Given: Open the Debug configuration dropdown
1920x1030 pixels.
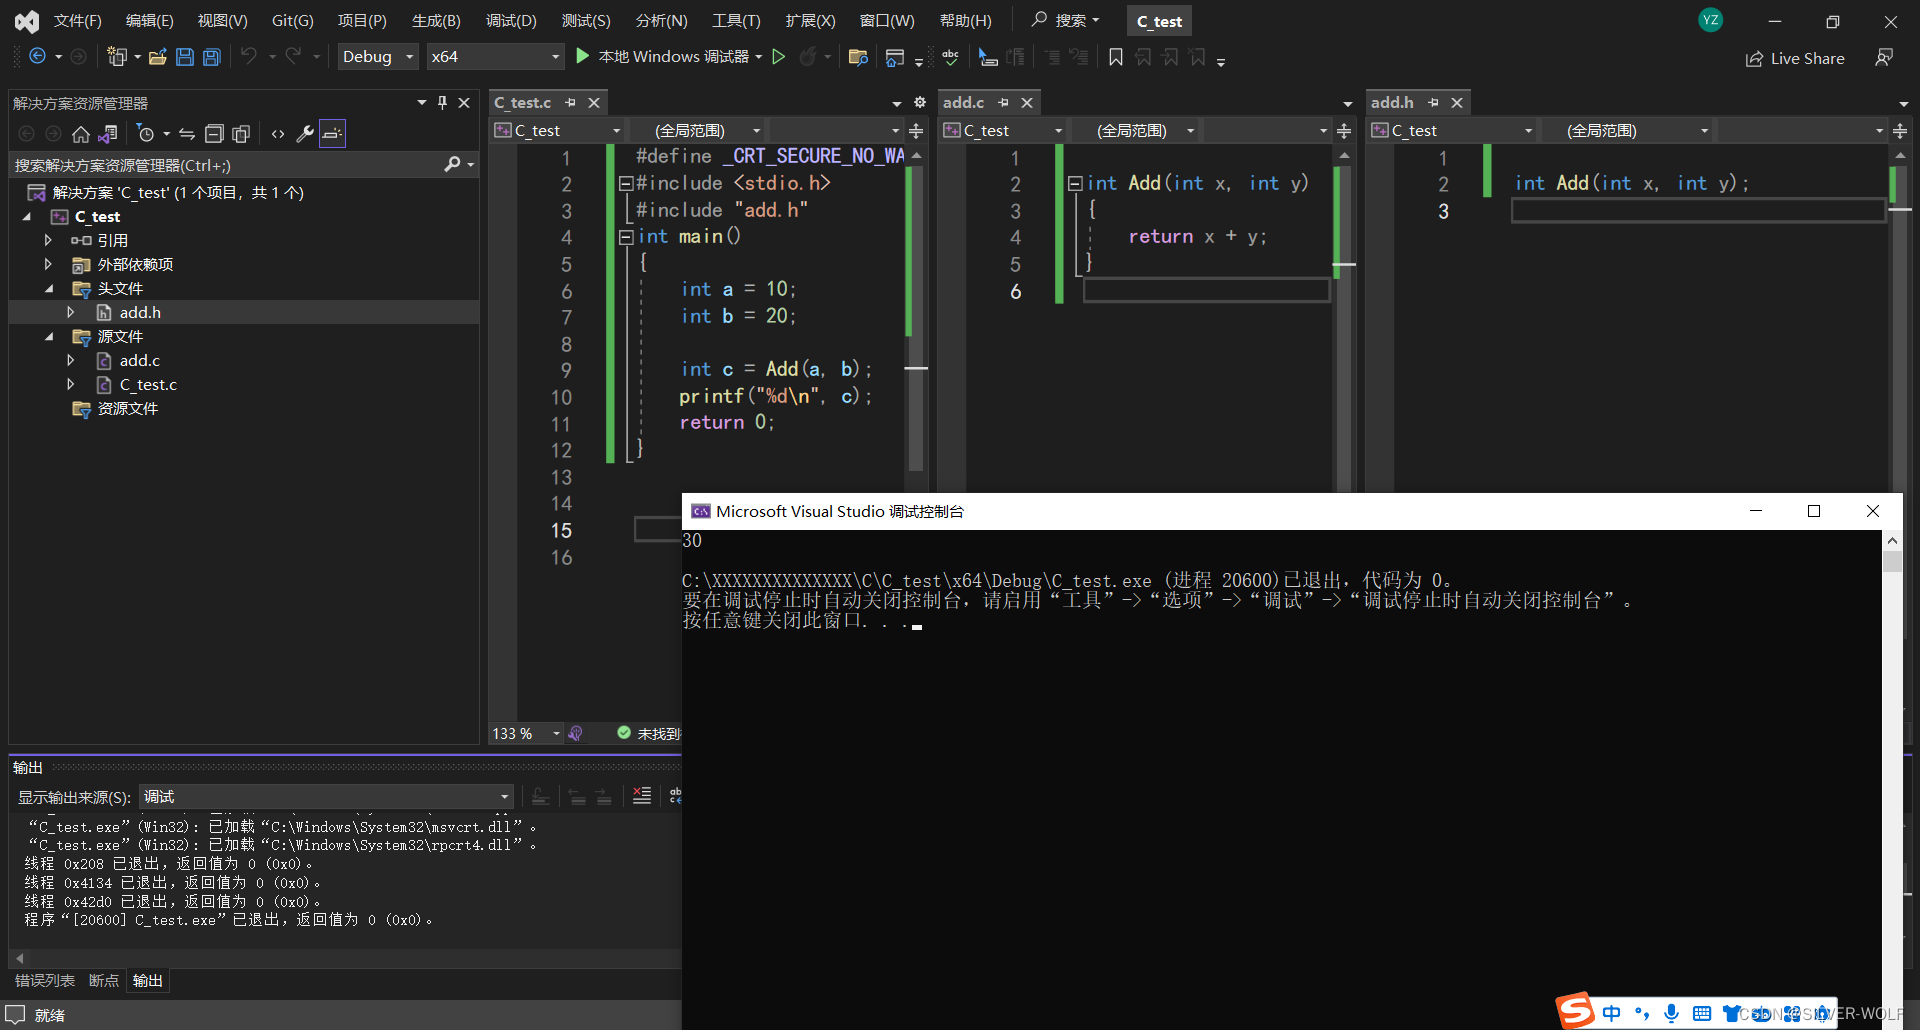Looking at the screenshot, I should pos(377,57).
